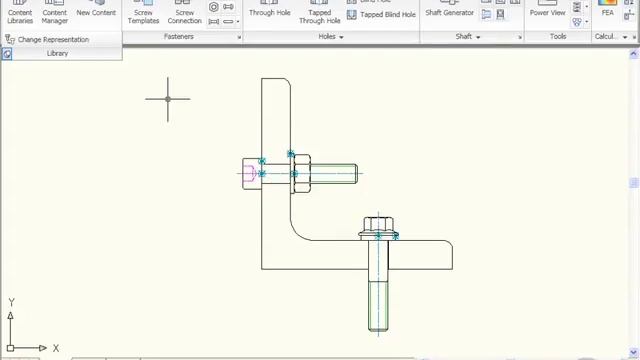Insert a Through Hole
This screenshot has width=640, height=360.
click(x=270, y=9)
